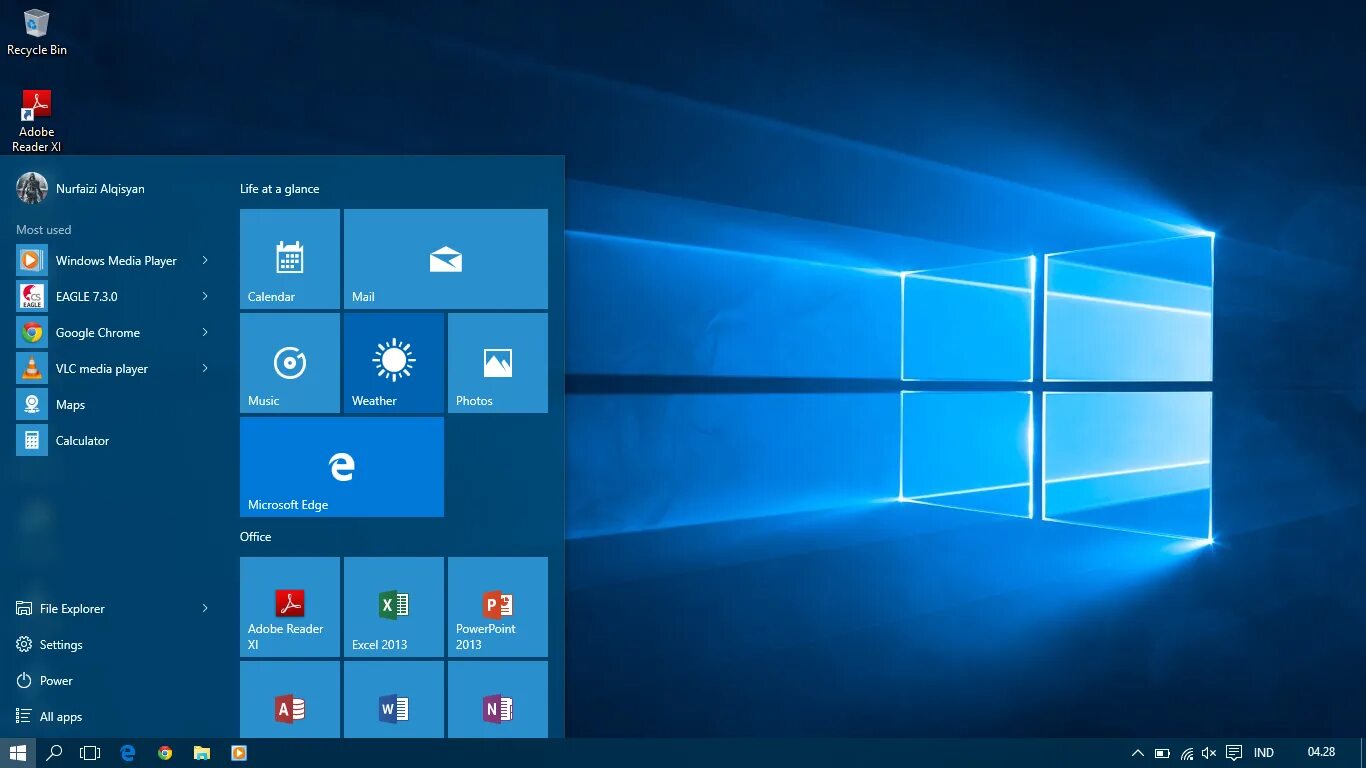Click the IND input language indicator
The width and height of the screenshot is (1366, 768).
(x=1264, y=753)
